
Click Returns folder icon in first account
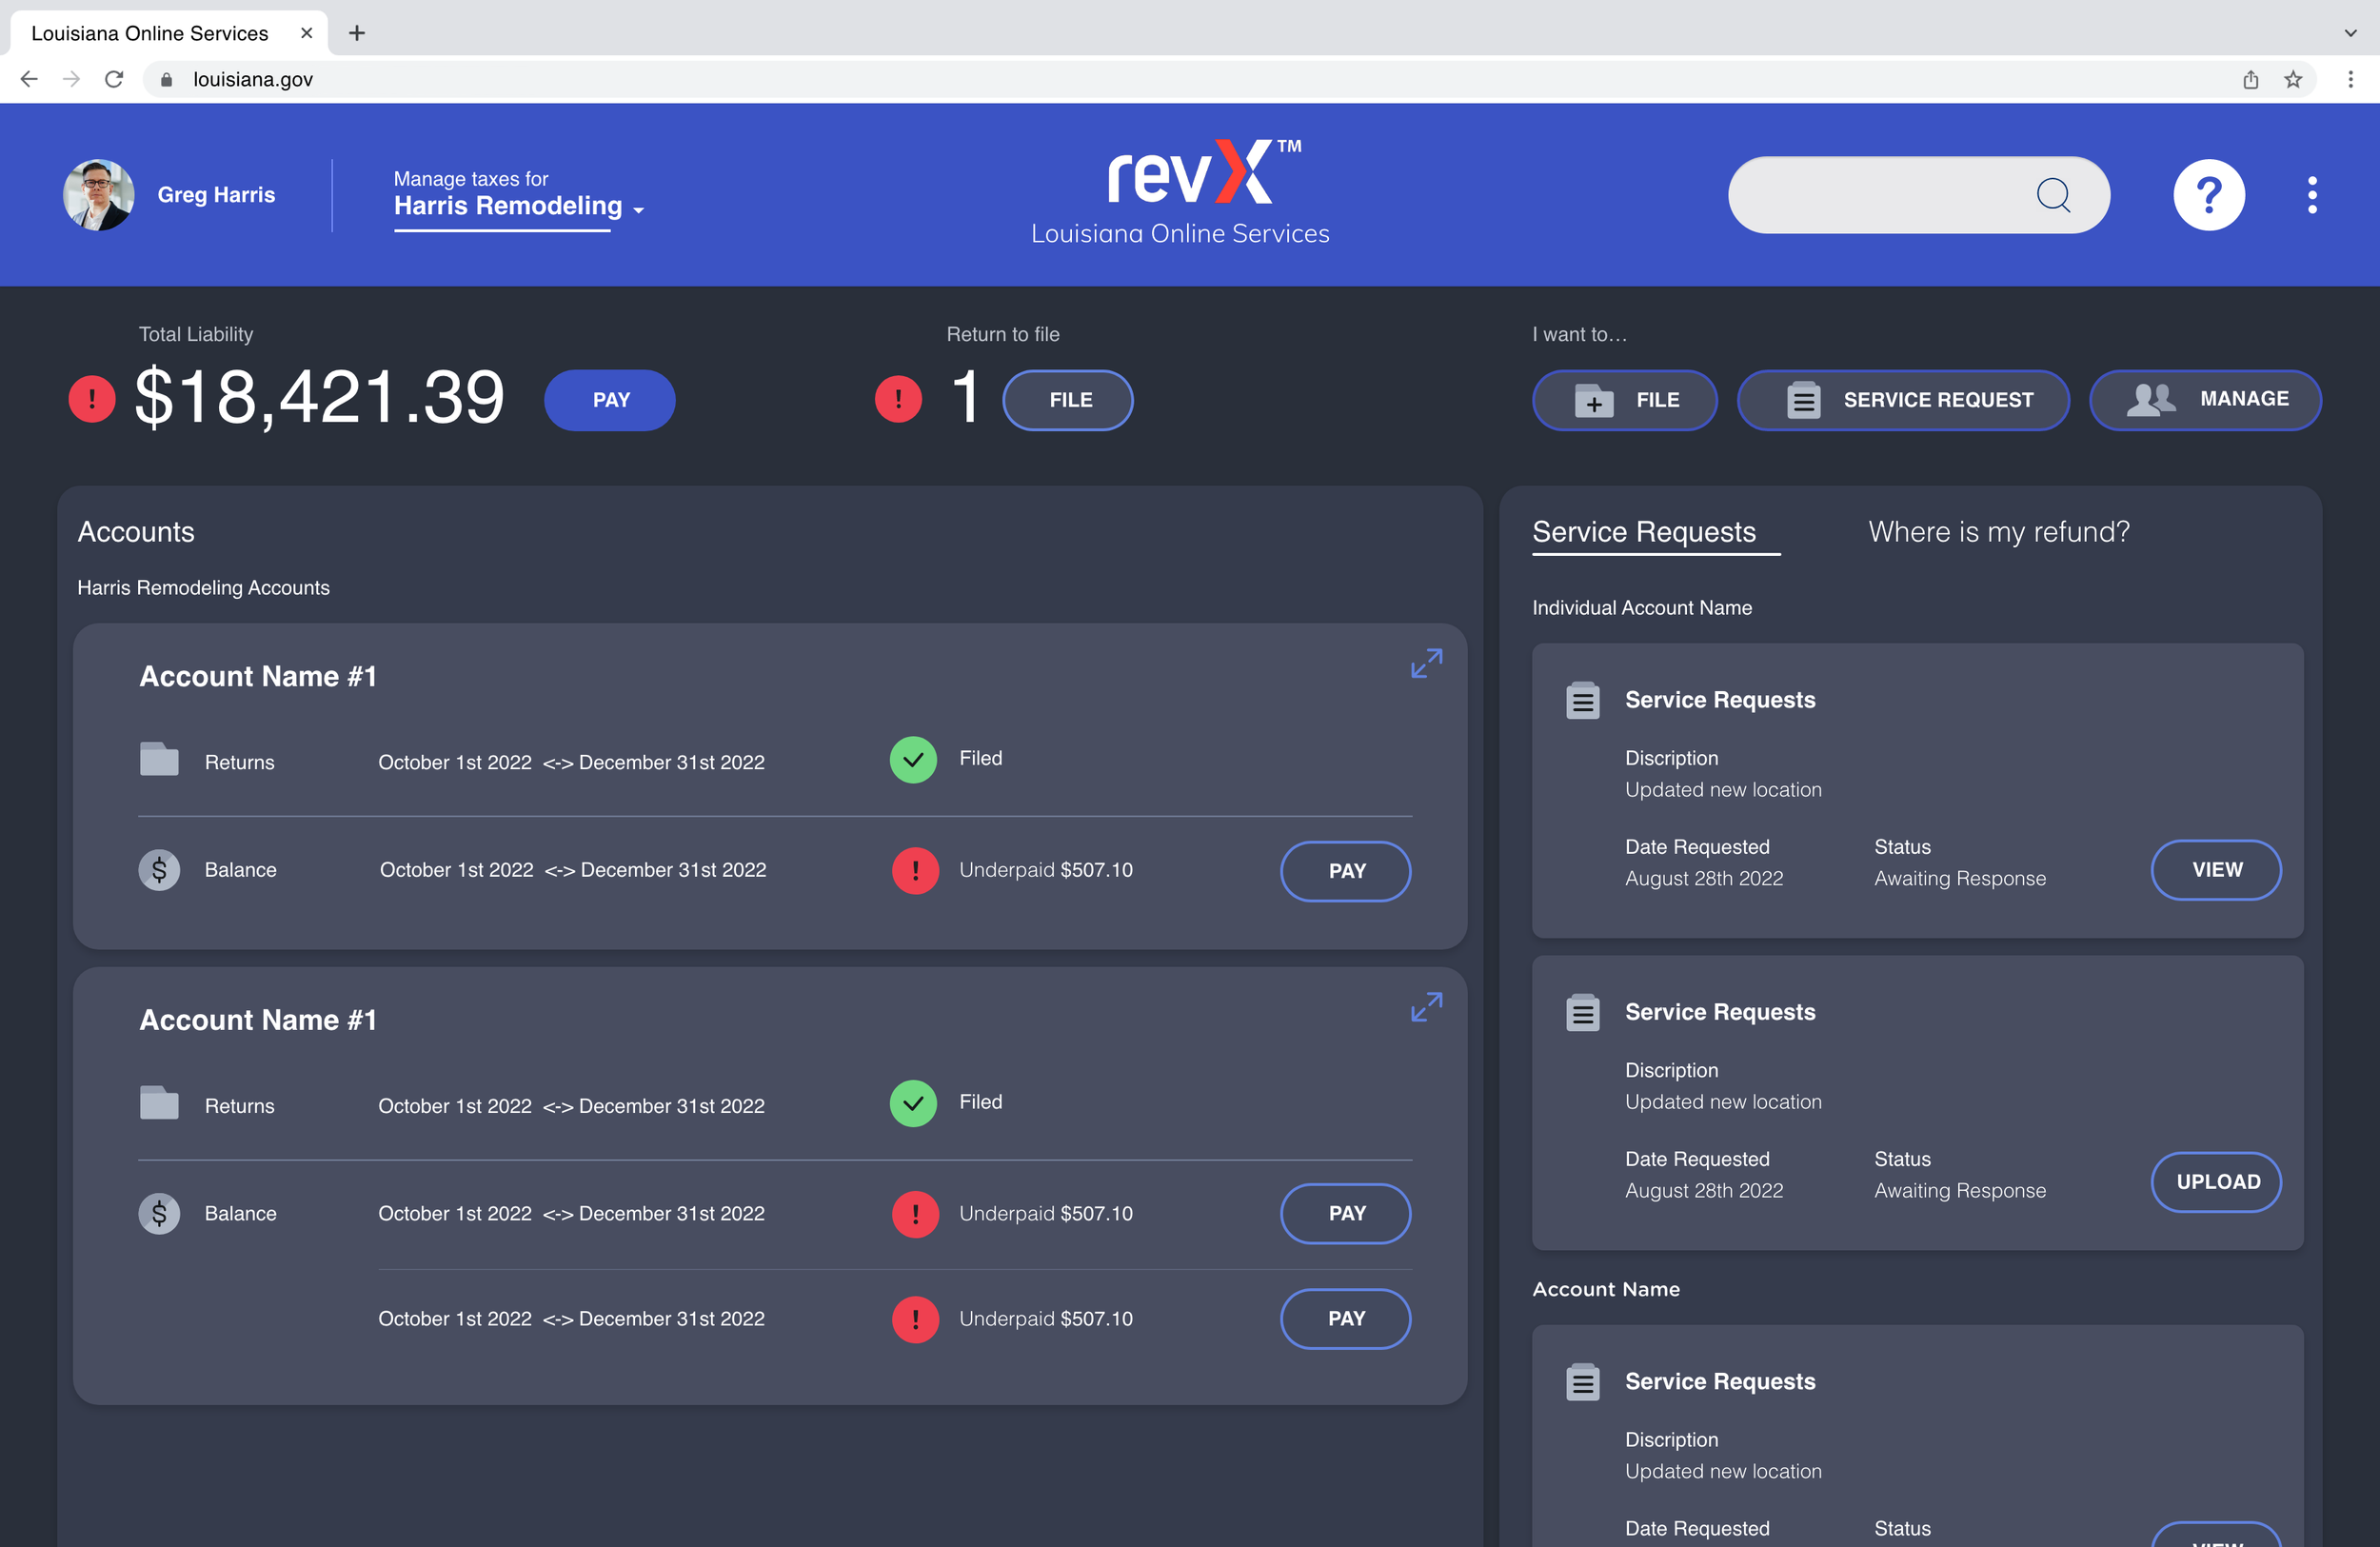[x=159, y=760]
